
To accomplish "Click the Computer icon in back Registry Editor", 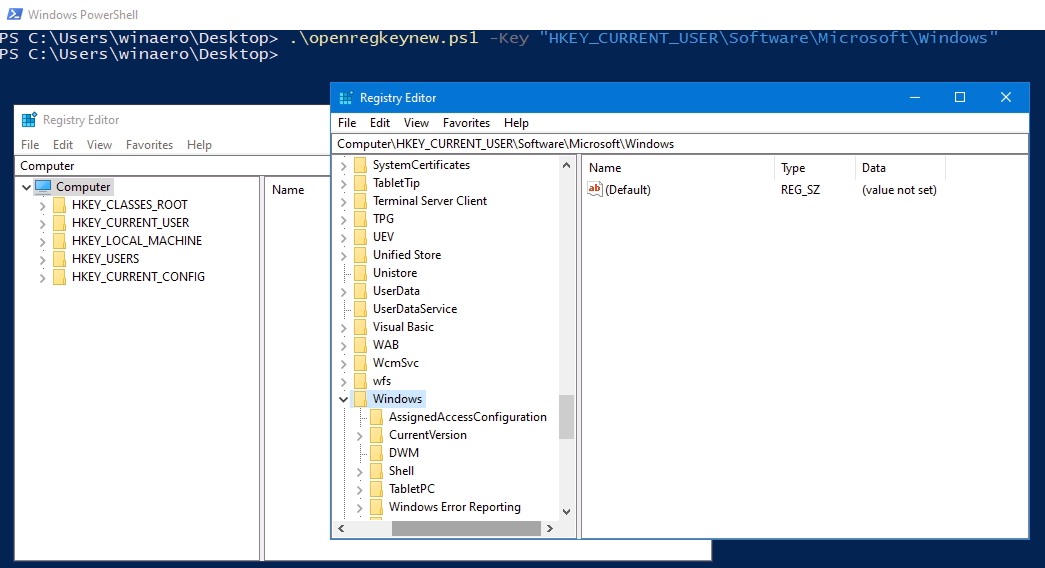I will click(x=43, y=187).
